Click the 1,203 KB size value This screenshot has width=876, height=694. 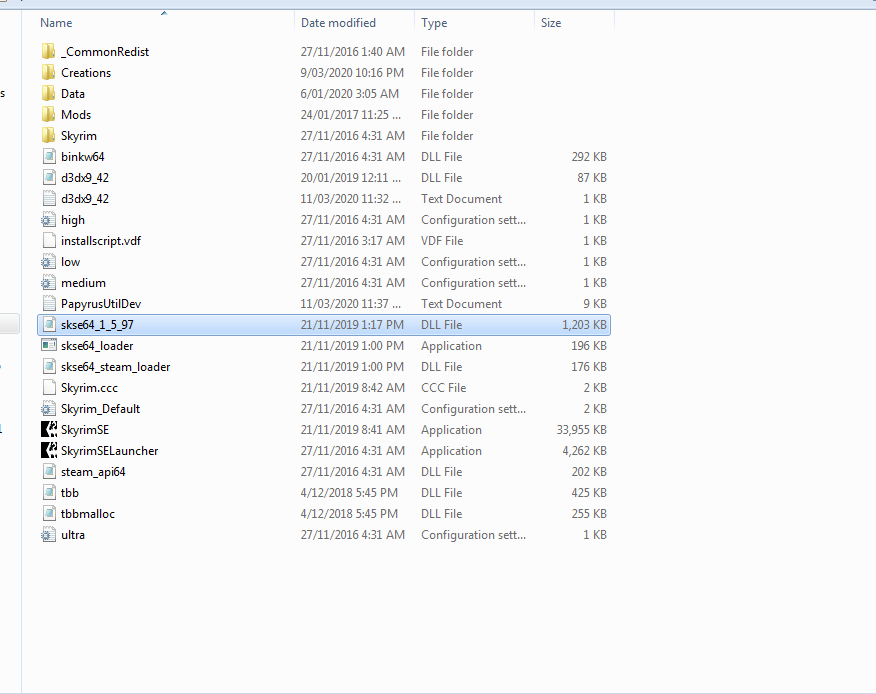[x=584, y=325]
